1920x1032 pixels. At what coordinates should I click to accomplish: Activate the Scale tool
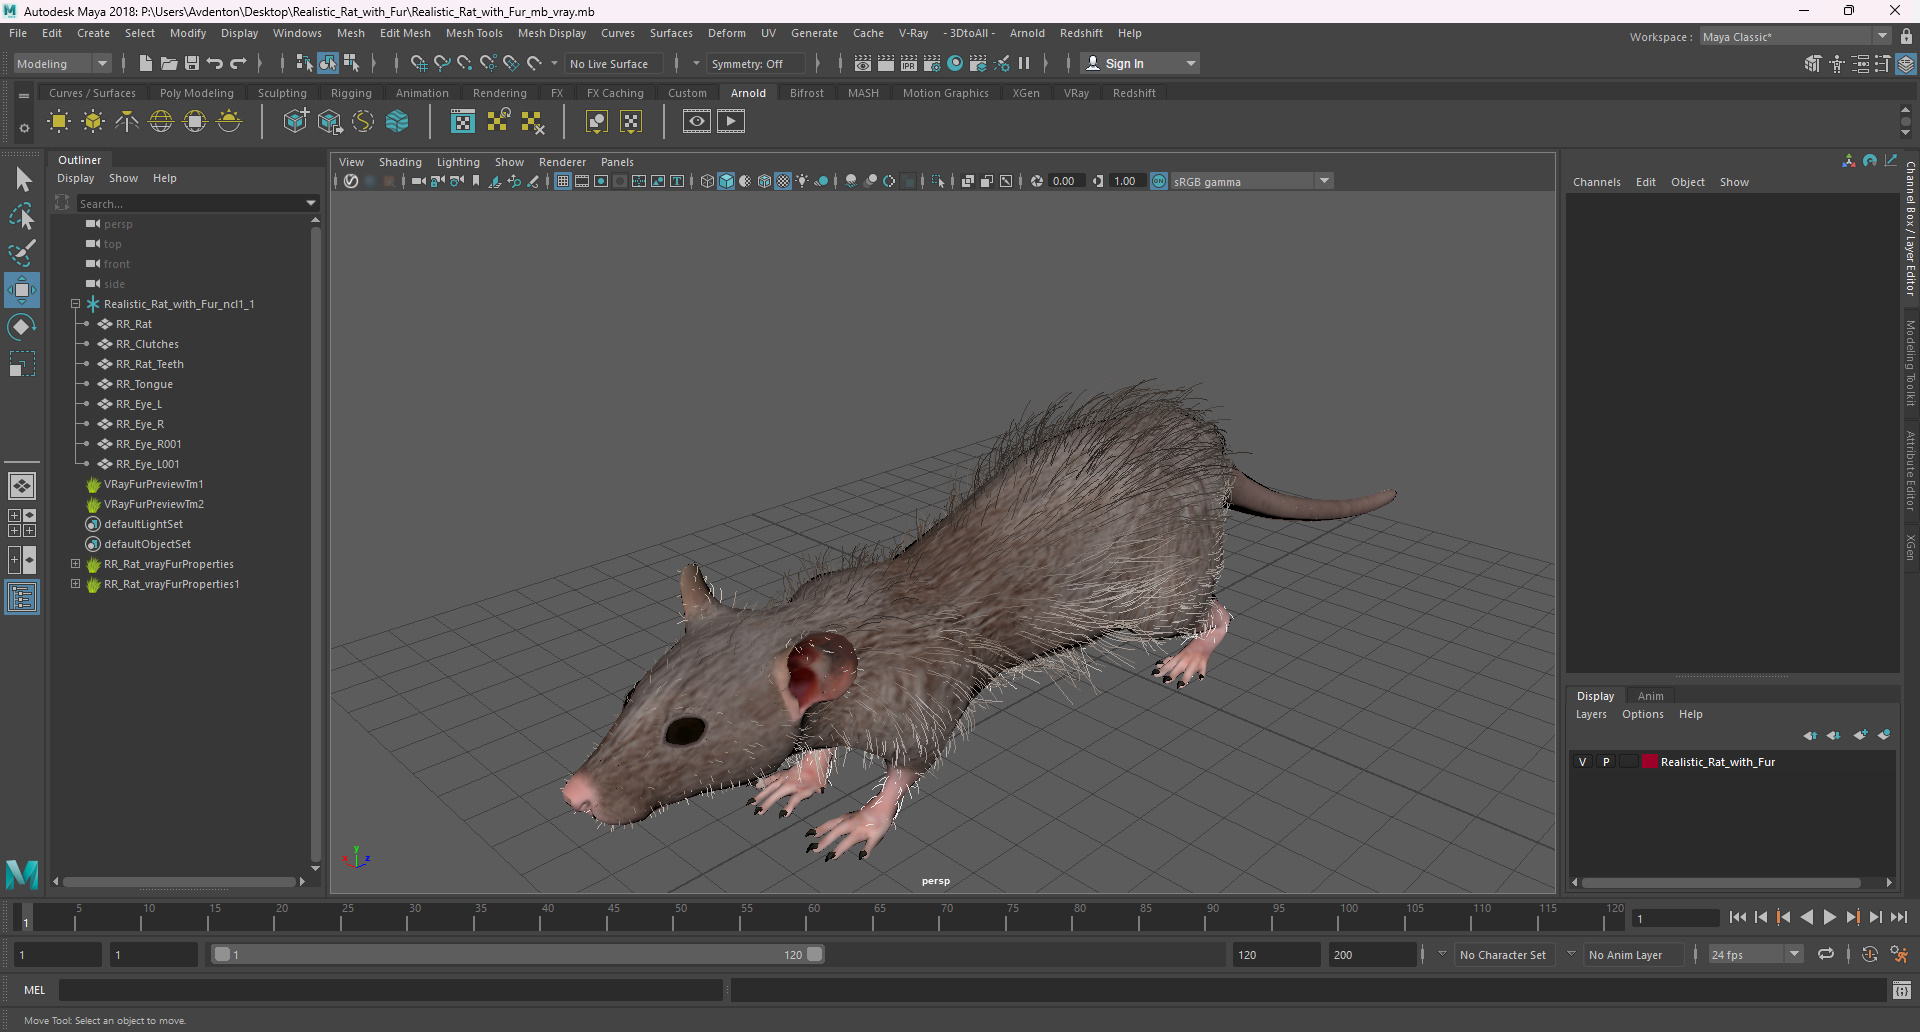coord(21,364)
